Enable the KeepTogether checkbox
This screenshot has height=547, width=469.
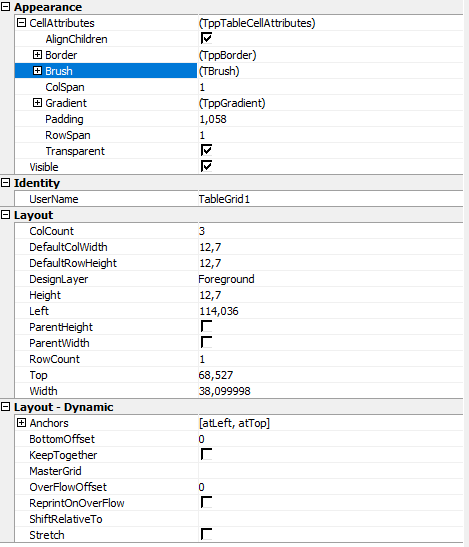click(206, 455)
